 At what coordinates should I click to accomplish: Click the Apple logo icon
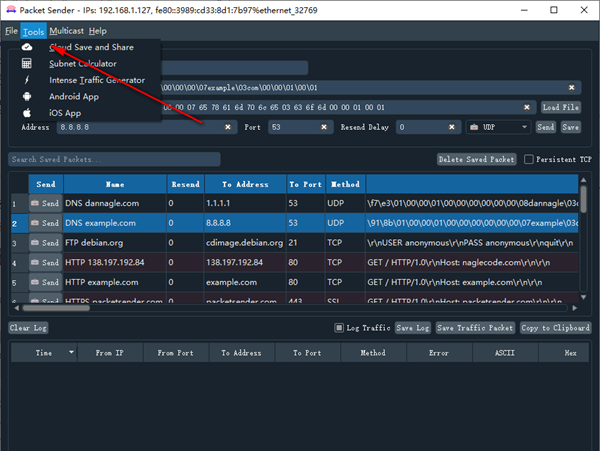click(x=27, y=113)
